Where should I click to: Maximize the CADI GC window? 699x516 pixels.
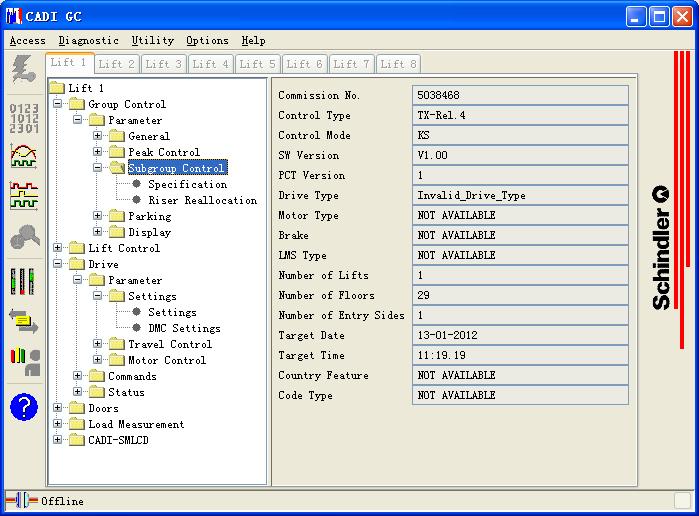point(659,17)
